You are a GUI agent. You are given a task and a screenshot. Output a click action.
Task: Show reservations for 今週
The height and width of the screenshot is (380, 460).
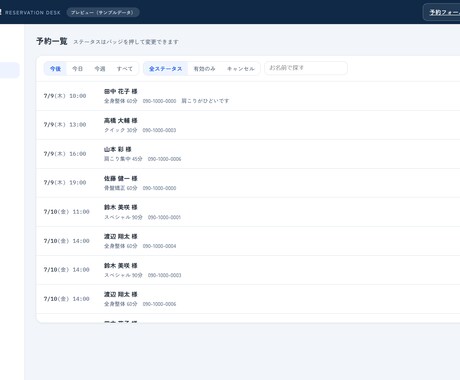click(x=100, y=69)
